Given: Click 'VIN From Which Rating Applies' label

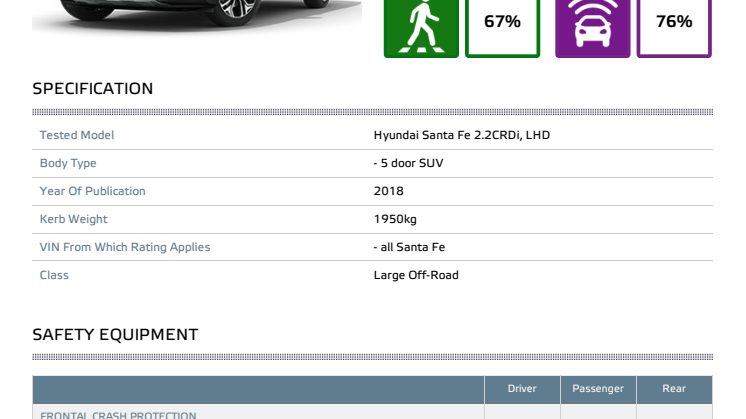Looking at the screenshot, I should [125, 247].
